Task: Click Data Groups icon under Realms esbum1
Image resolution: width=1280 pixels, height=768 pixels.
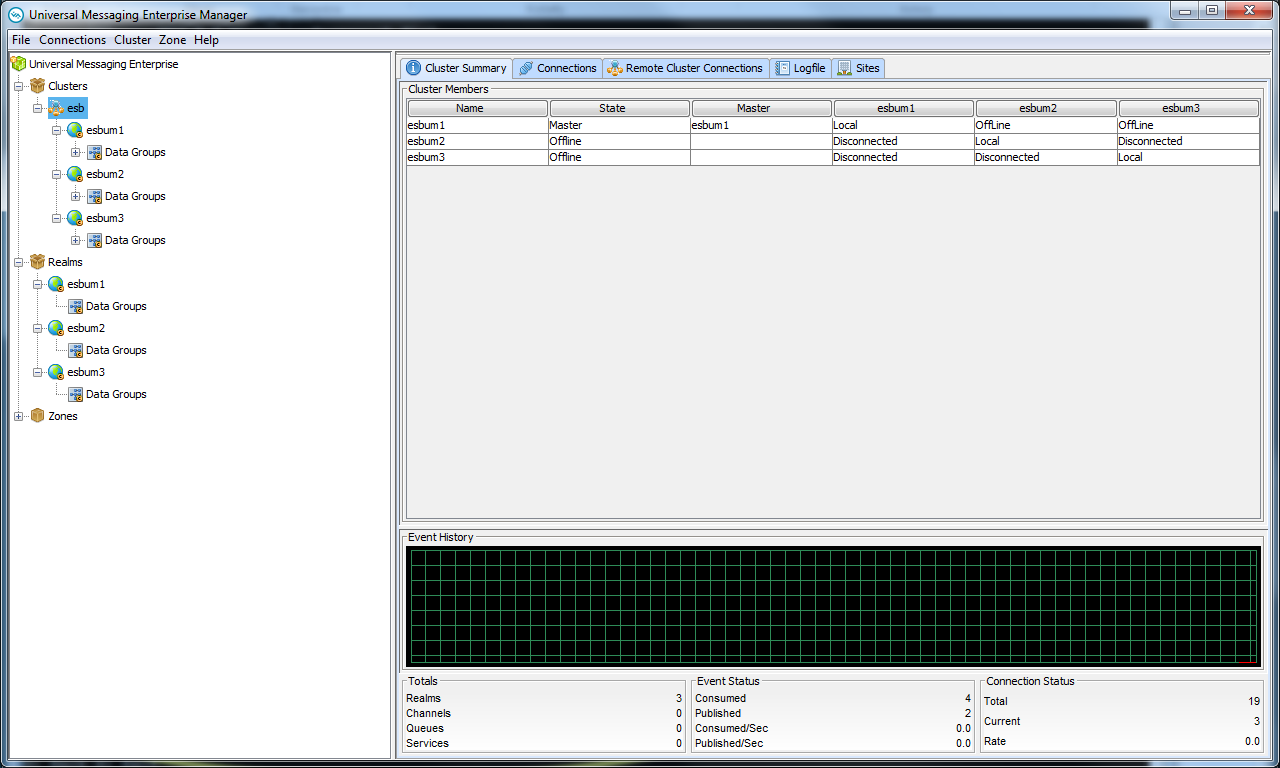Action: click(x=75, y=306)
